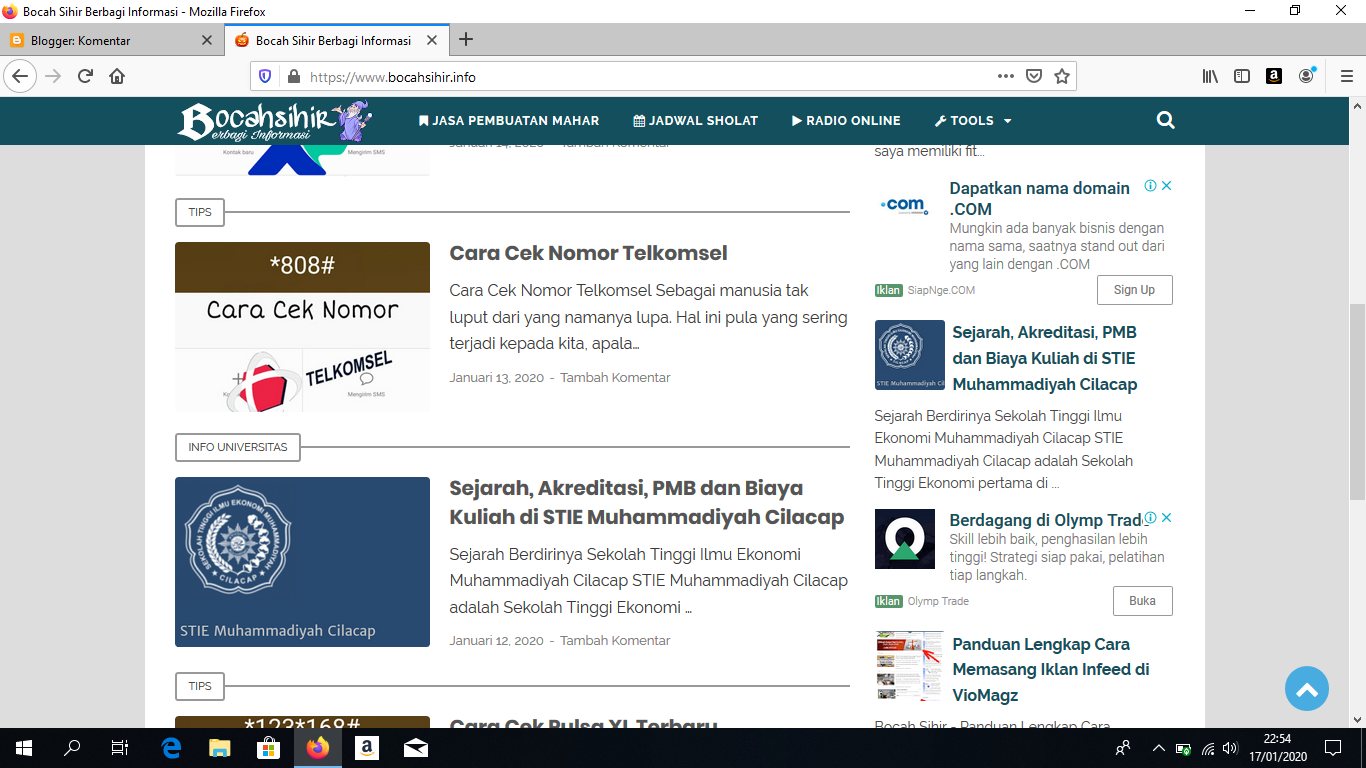Click the page vertical scrollbar thumb

(x=1357, y=402)
